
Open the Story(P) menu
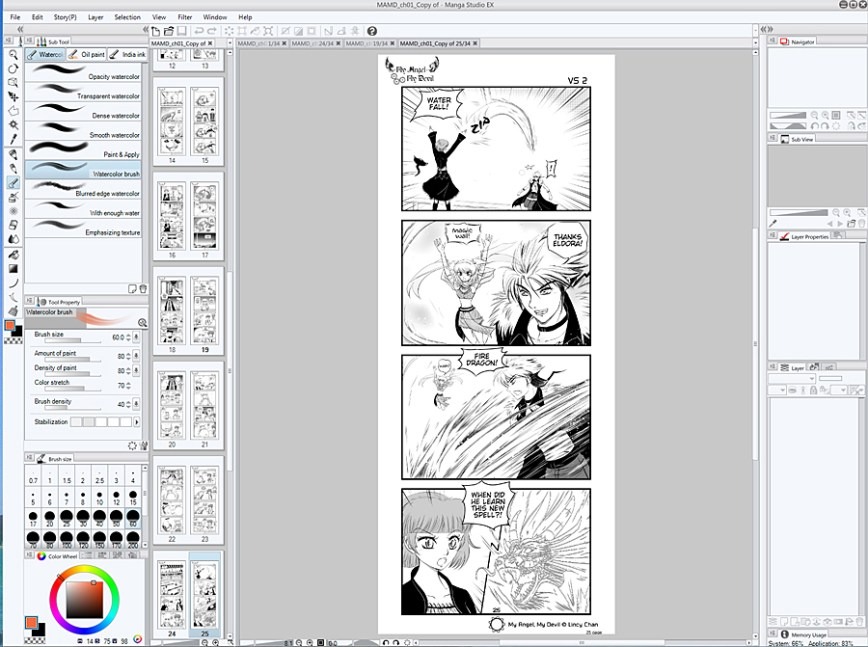[65, 17]
